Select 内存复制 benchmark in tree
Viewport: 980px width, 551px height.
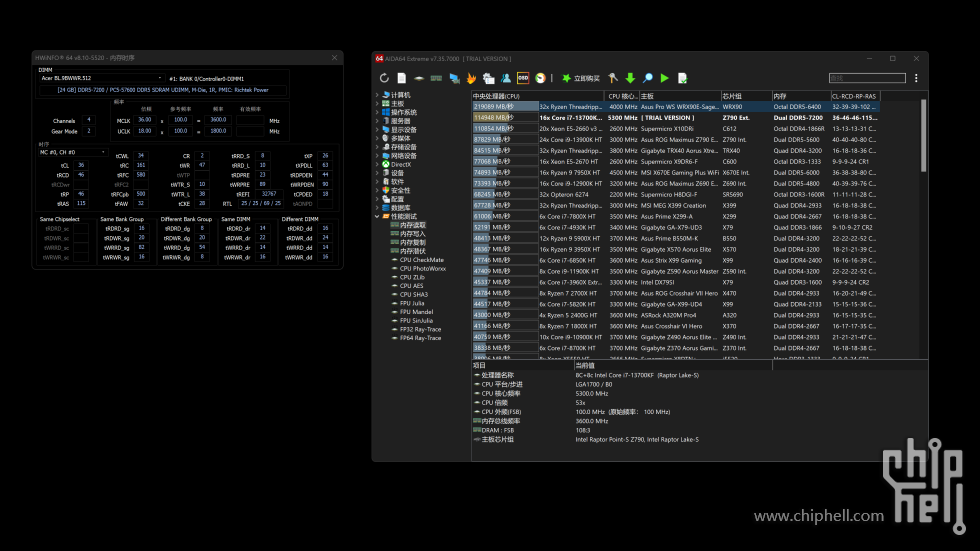coord(412,242)
